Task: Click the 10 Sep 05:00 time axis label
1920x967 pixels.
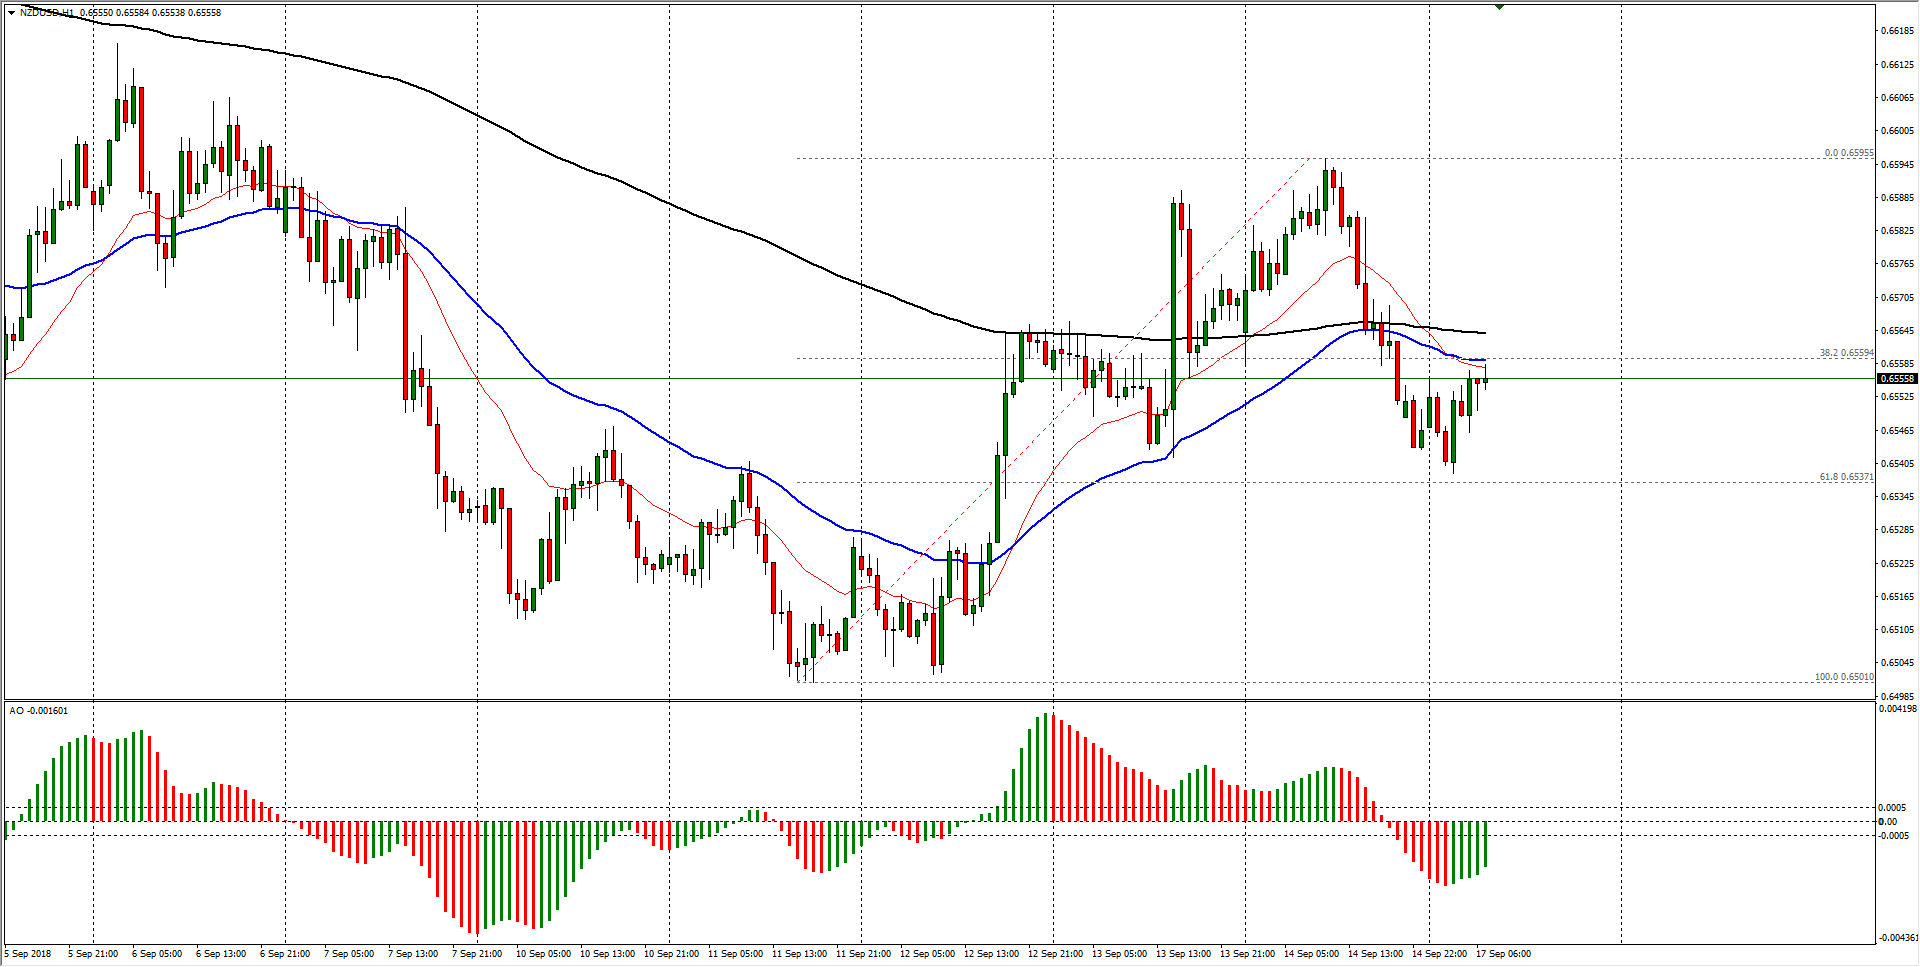Action: (543, 954)
